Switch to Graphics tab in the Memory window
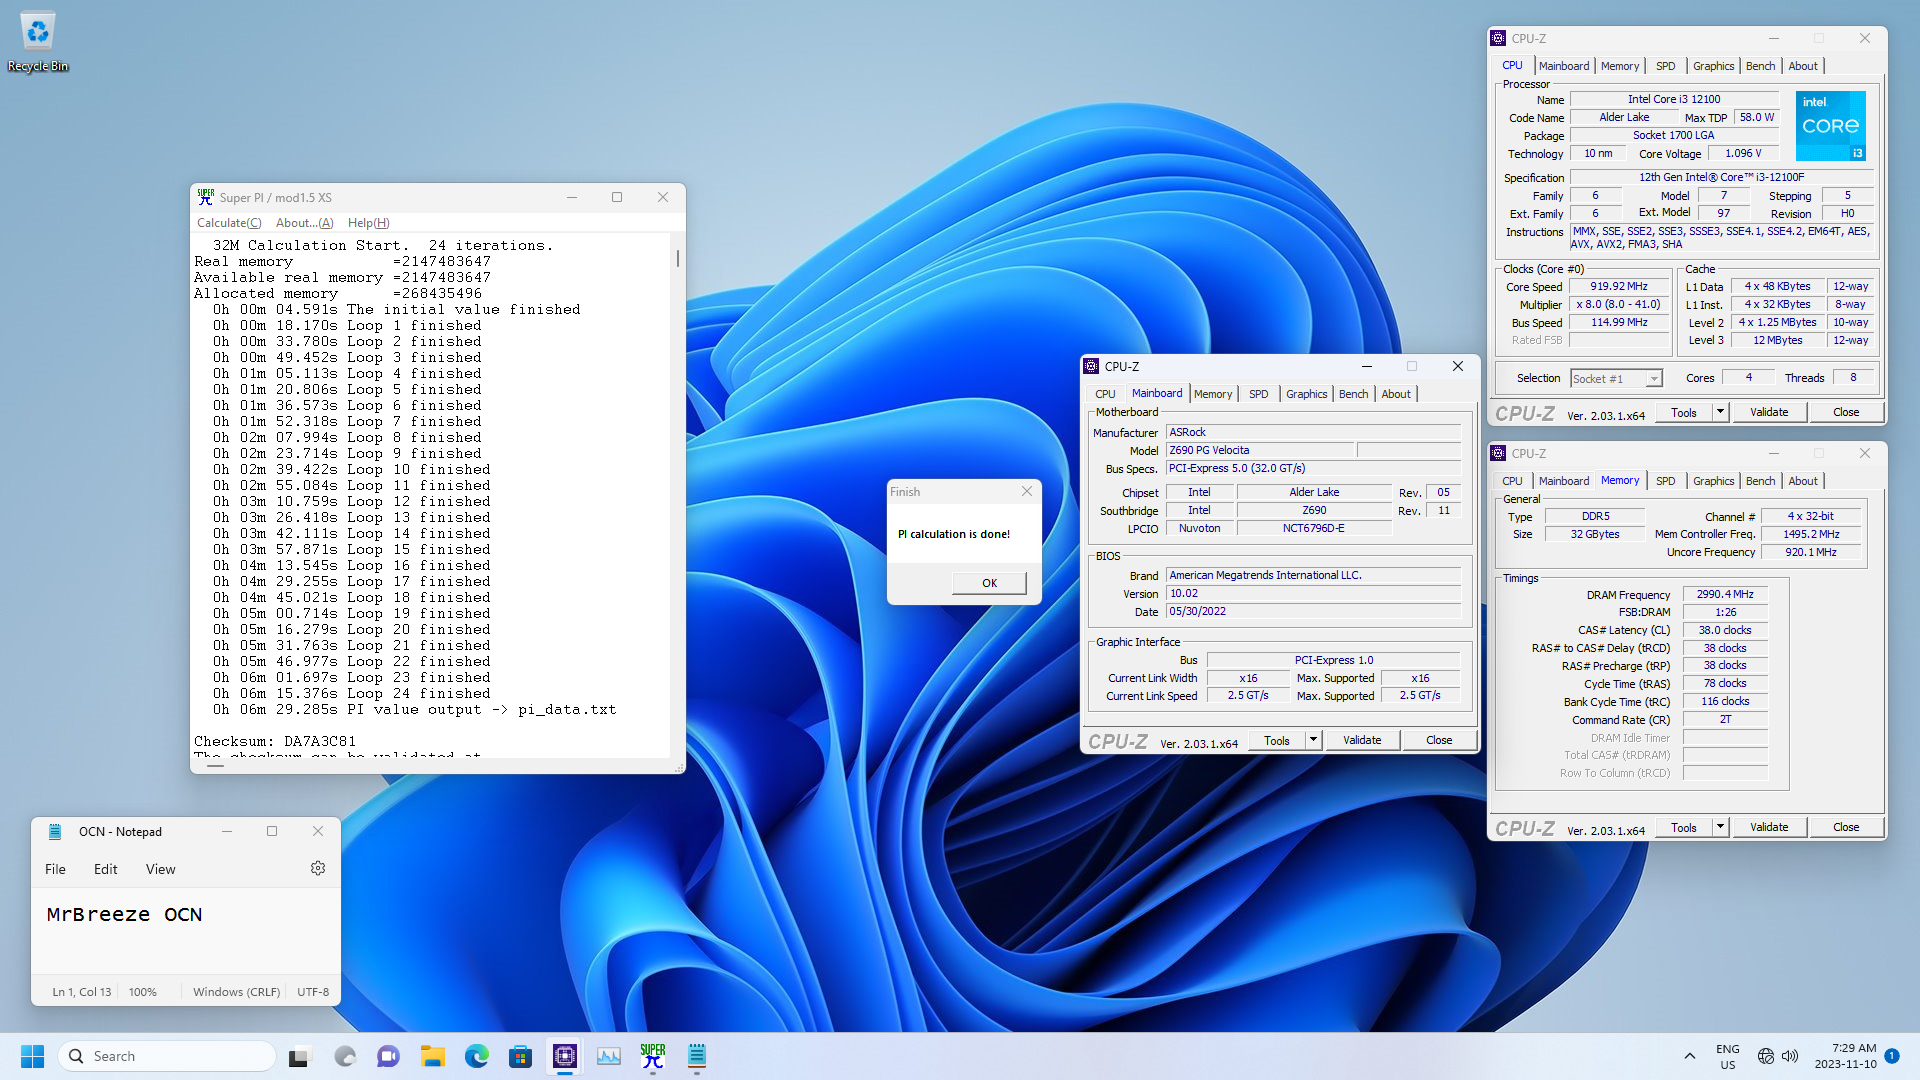The height and width of the screenshot is (1080, 1920). [1713, 481]
